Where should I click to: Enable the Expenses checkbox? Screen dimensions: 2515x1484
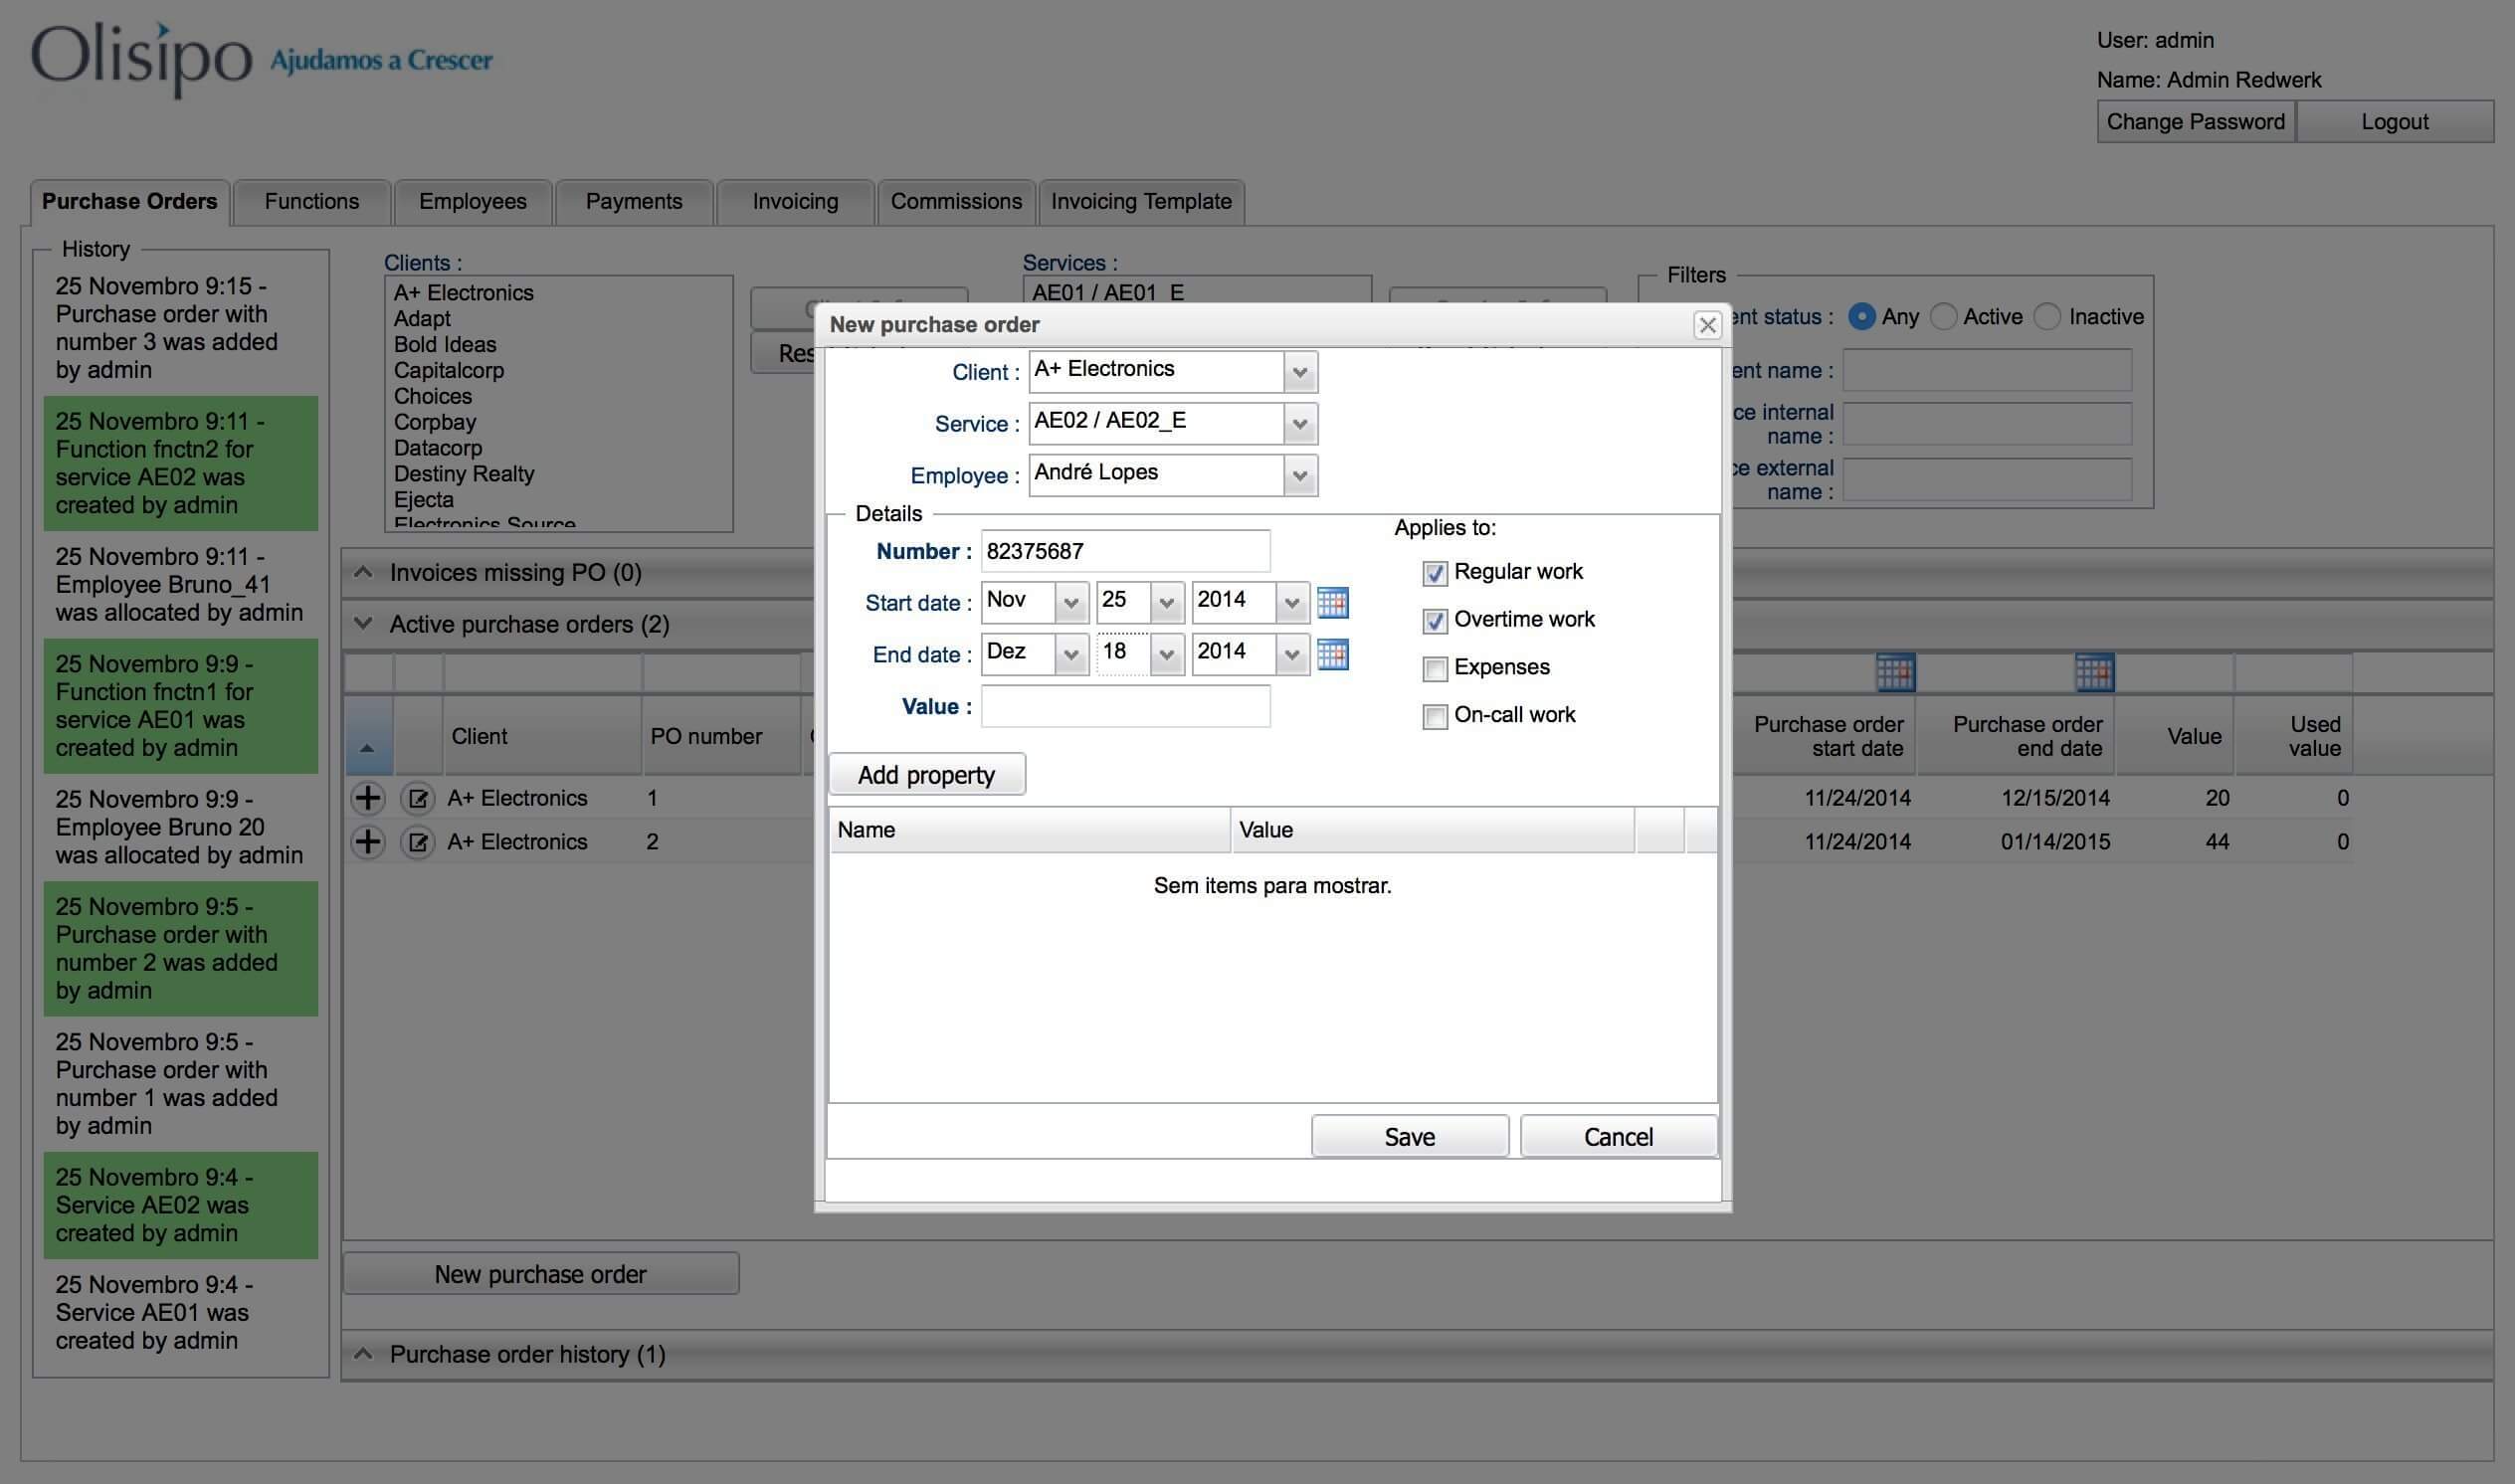(x=1434, y=669)
